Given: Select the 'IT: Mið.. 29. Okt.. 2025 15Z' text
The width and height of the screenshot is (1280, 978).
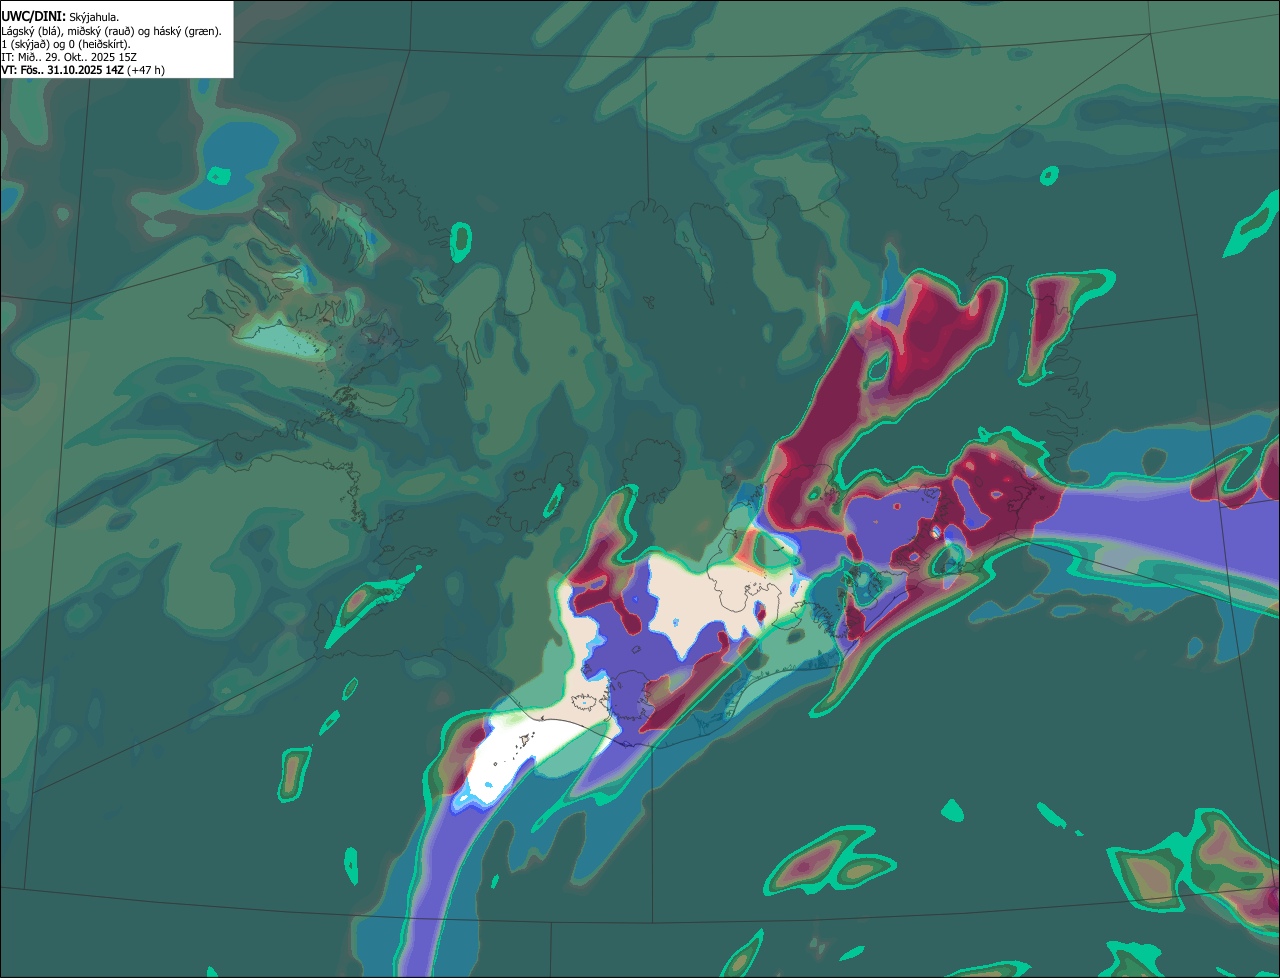Looking at the screenshot, I should (69, 57).
